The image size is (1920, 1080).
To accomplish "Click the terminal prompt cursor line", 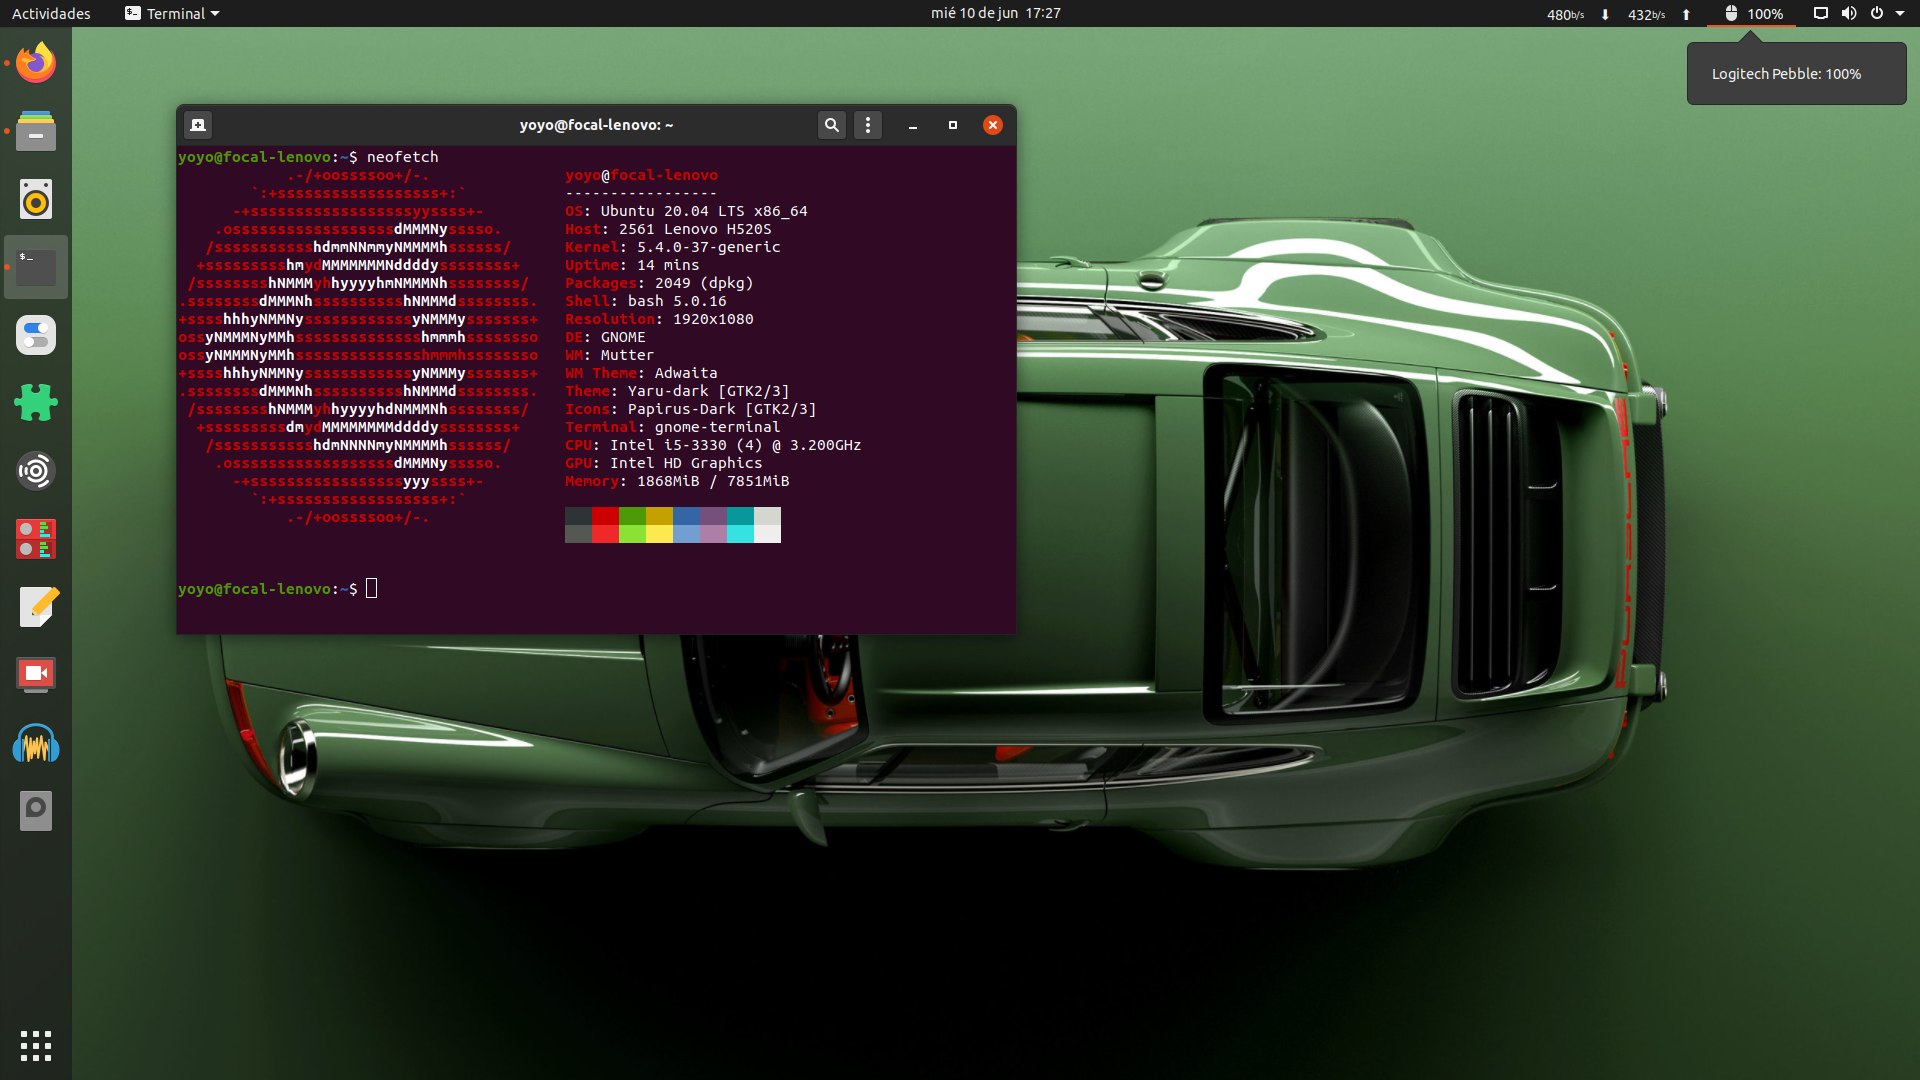I will (372, 589).
